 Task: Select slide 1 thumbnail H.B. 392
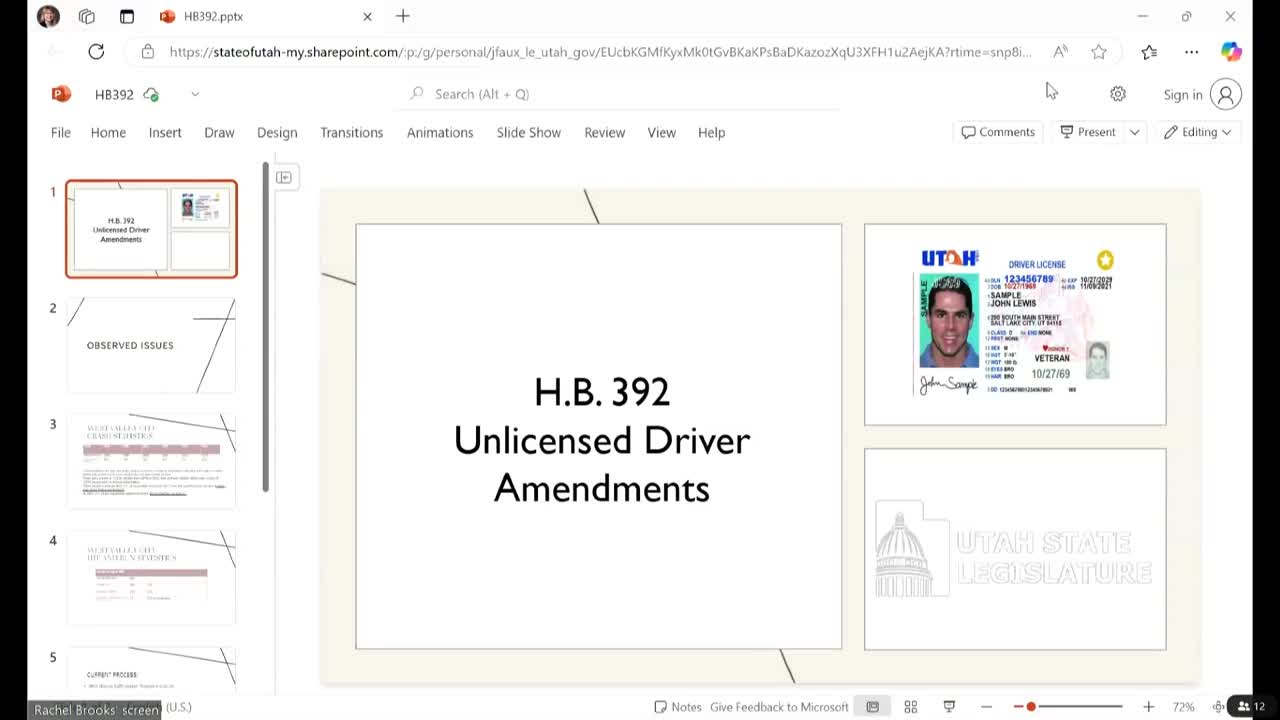click(x=151, y=229)
